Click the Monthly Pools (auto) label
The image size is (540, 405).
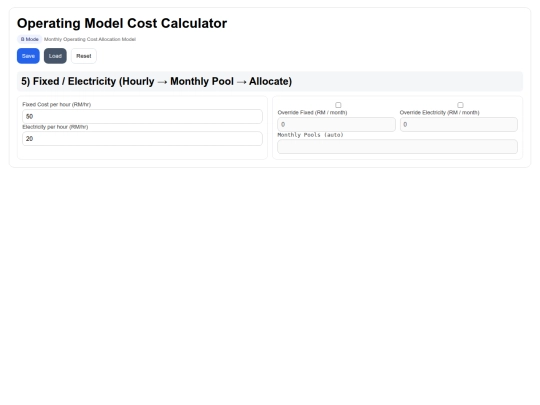click(310, 135)
